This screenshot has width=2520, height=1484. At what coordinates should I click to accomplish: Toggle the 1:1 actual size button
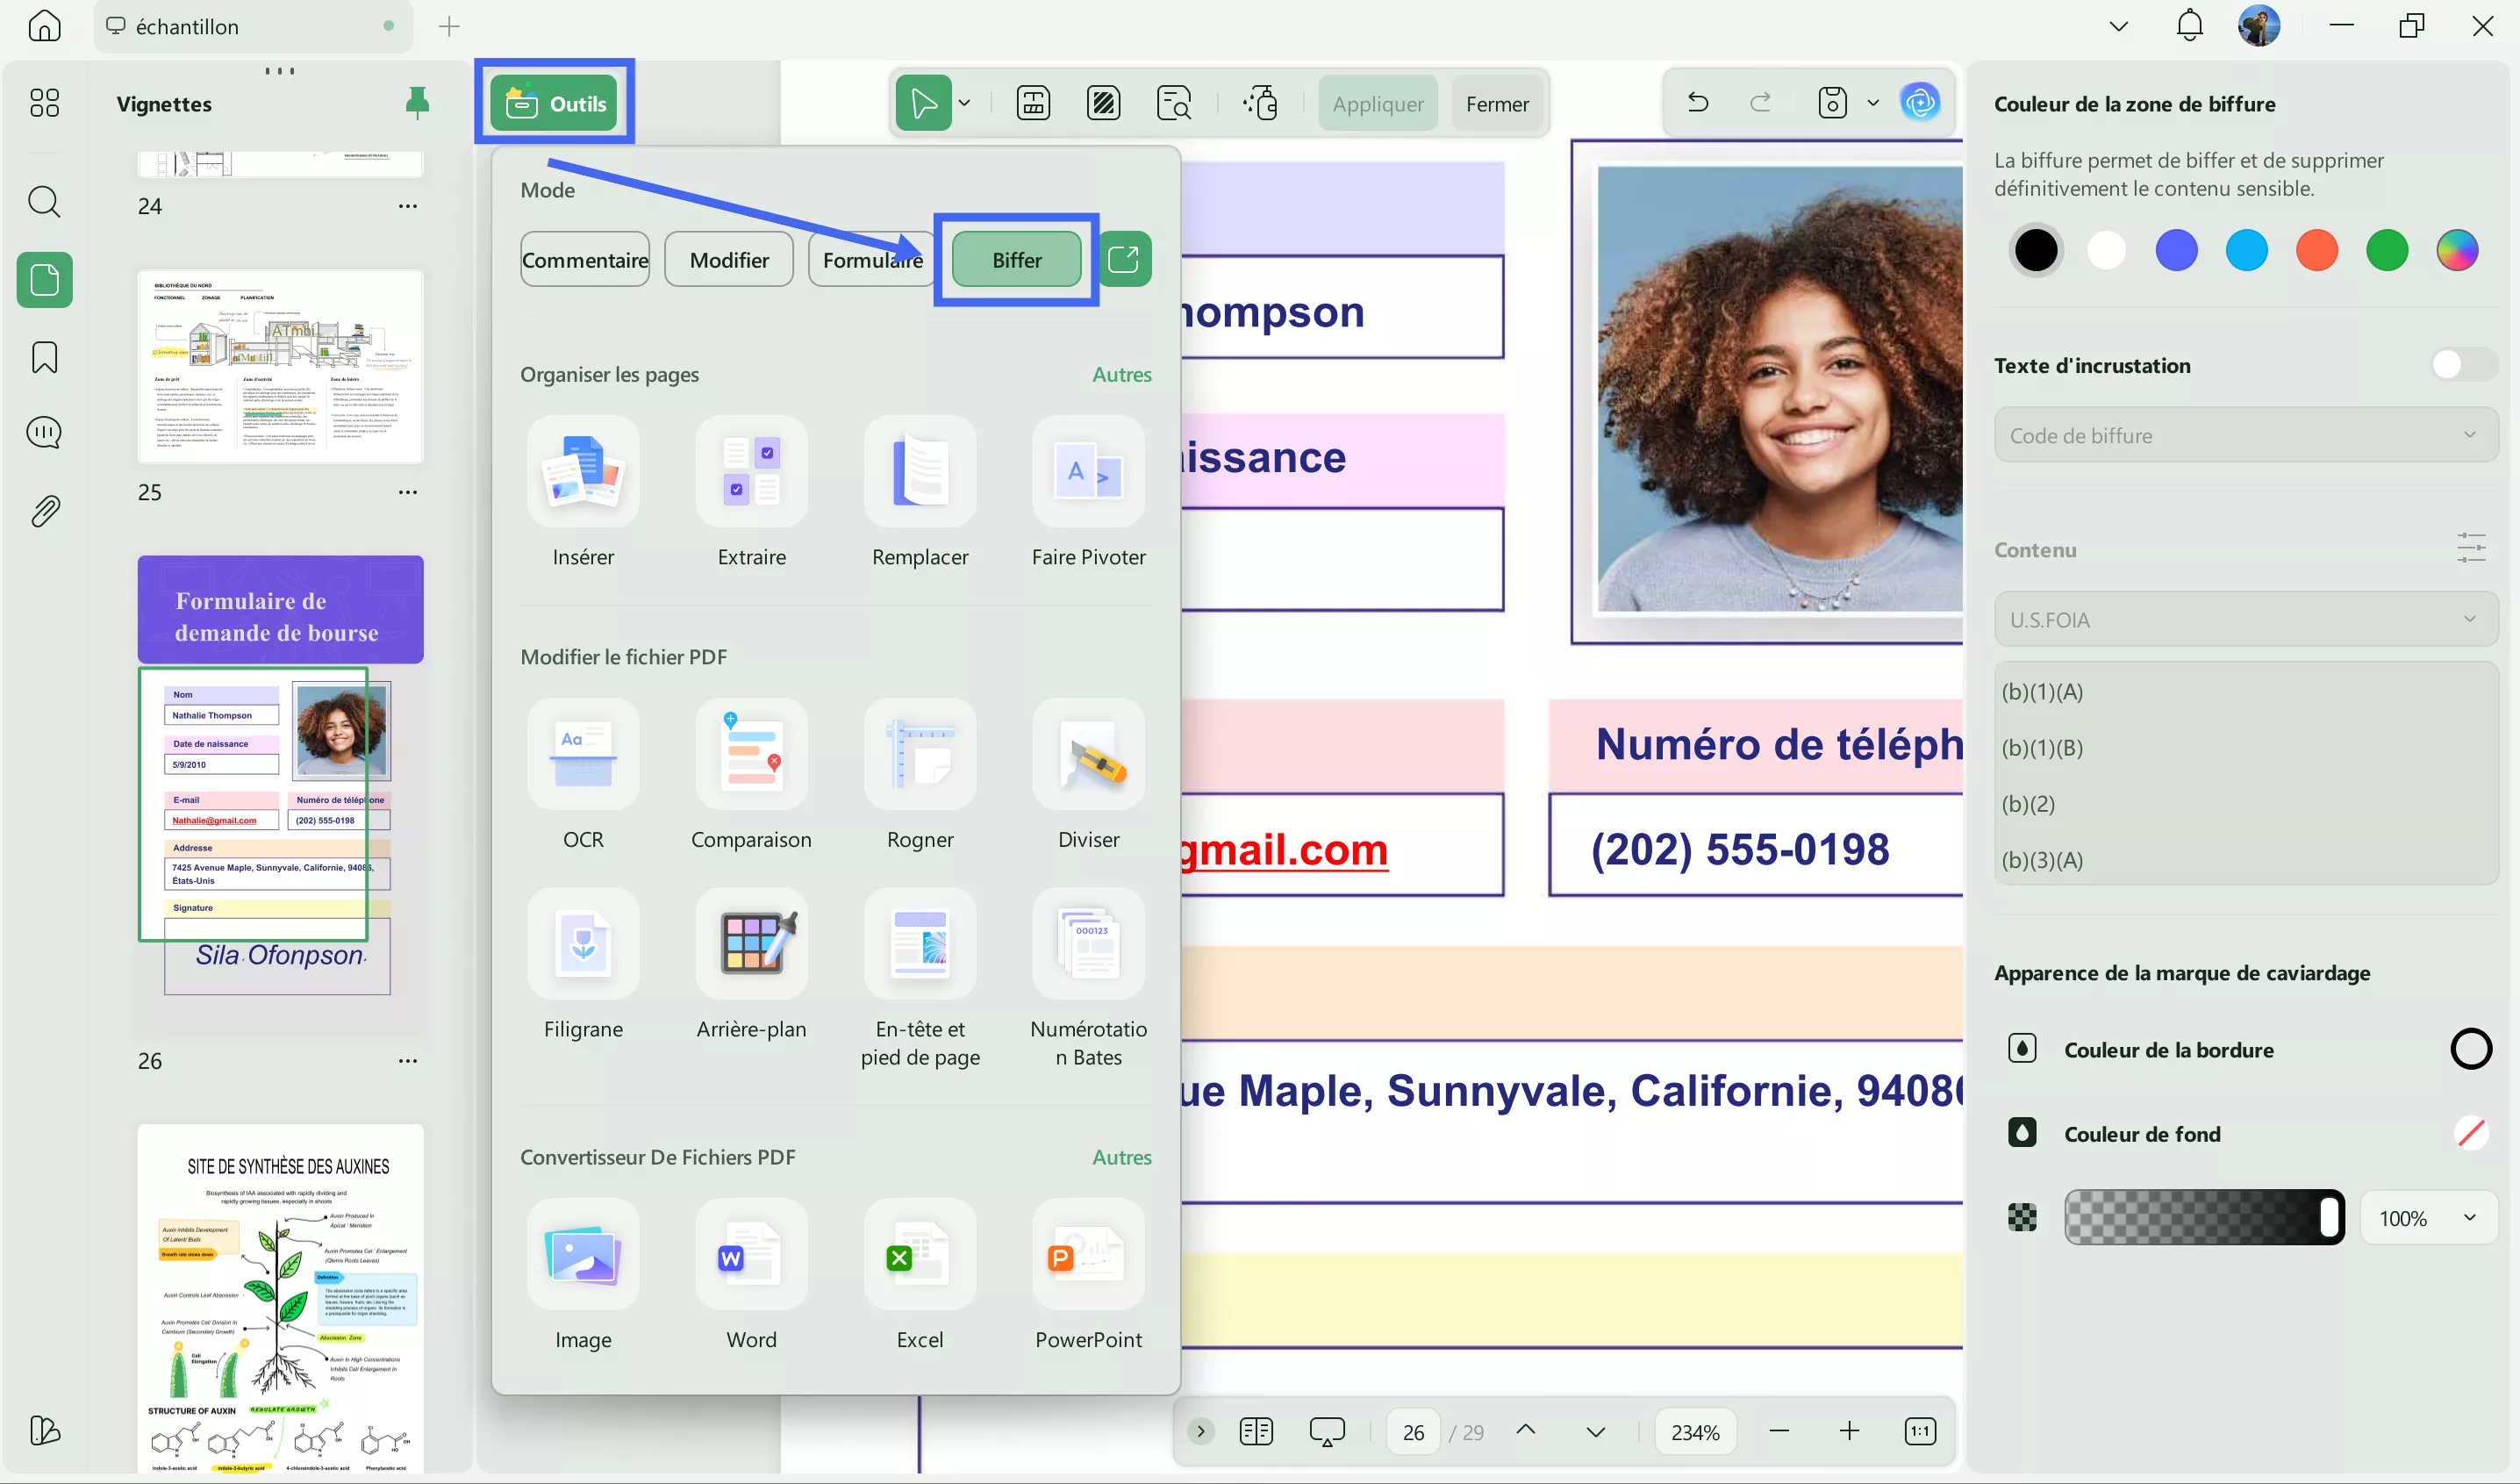tap(1919, 1431)
